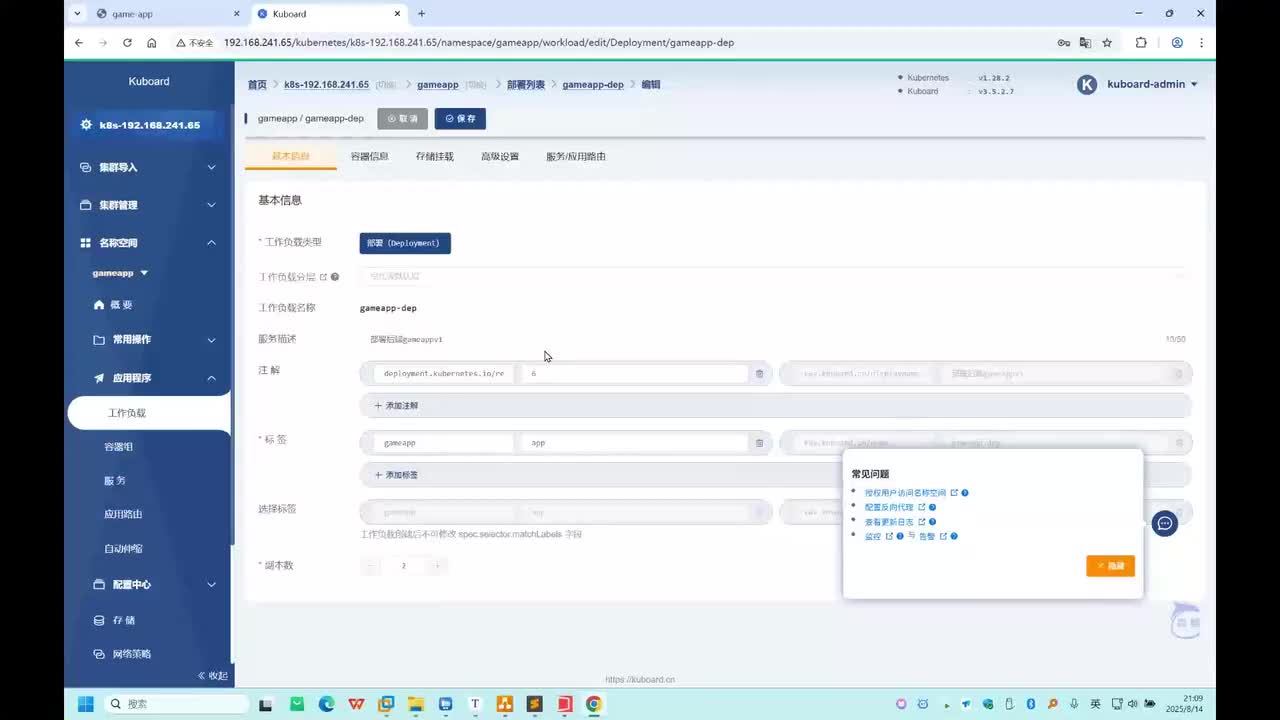Switch to the 高级设置 tab

click(x=500, y=157)
